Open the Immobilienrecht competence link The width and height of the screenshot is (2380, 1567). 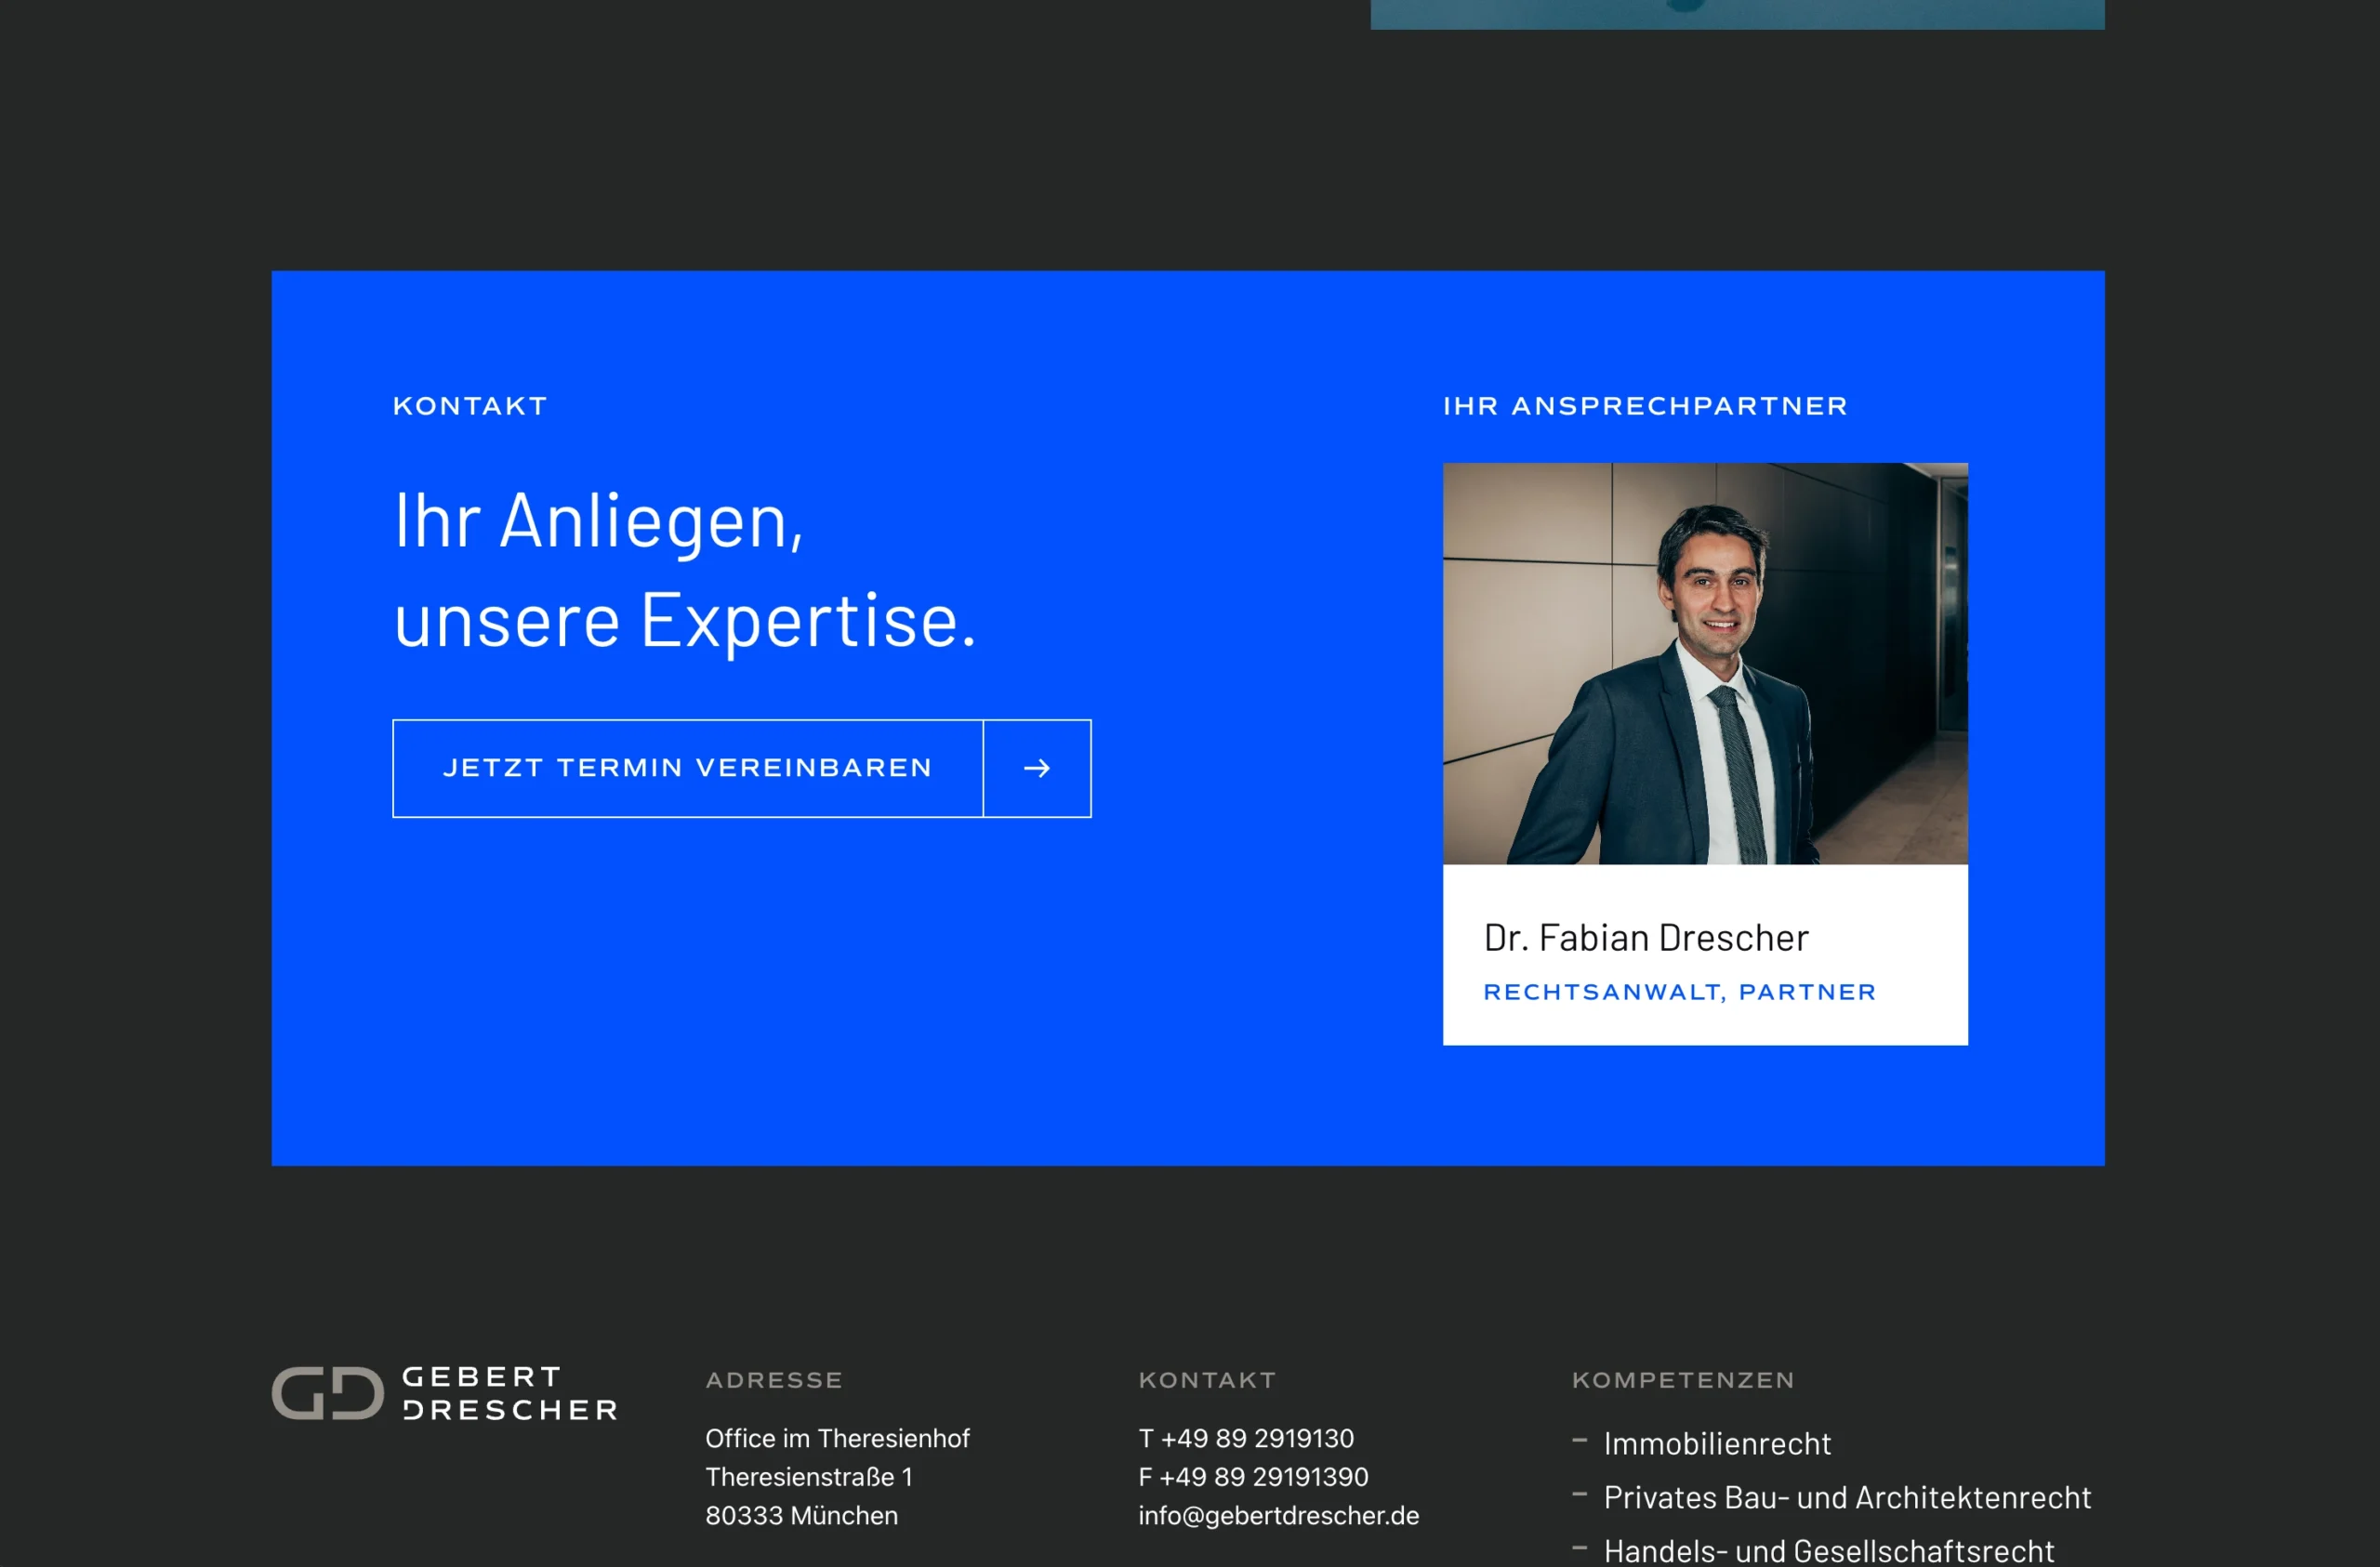coord(1717,1443)
